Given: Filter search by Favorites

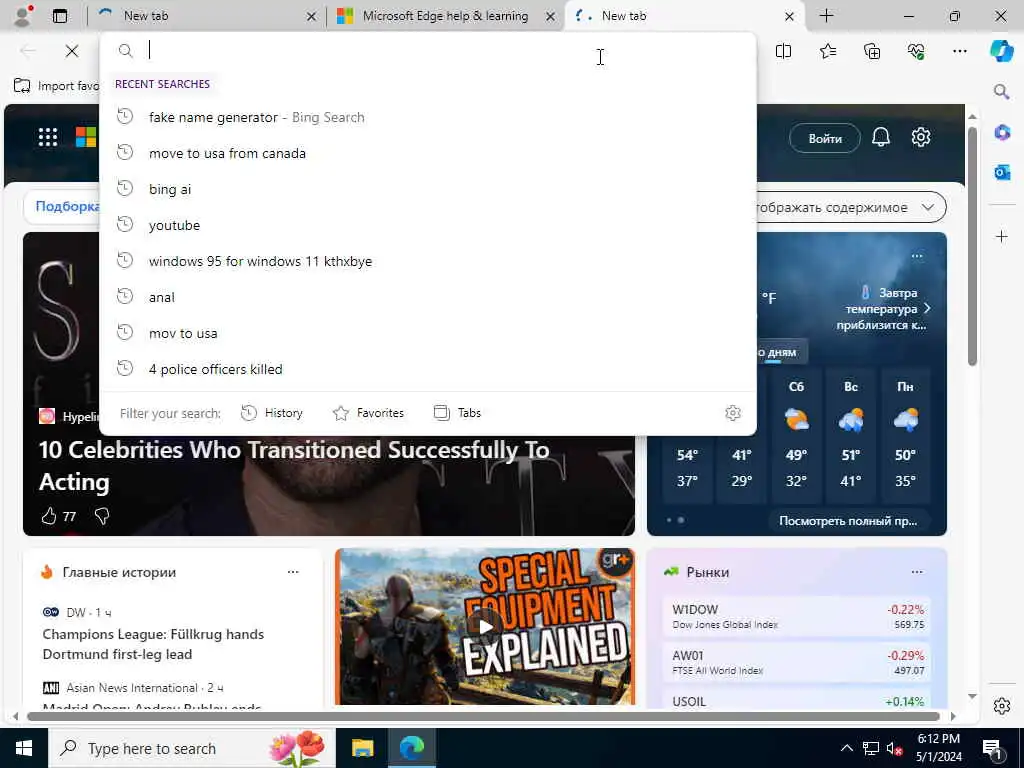Looking at the screenshot, I should [x=369, y=413].
